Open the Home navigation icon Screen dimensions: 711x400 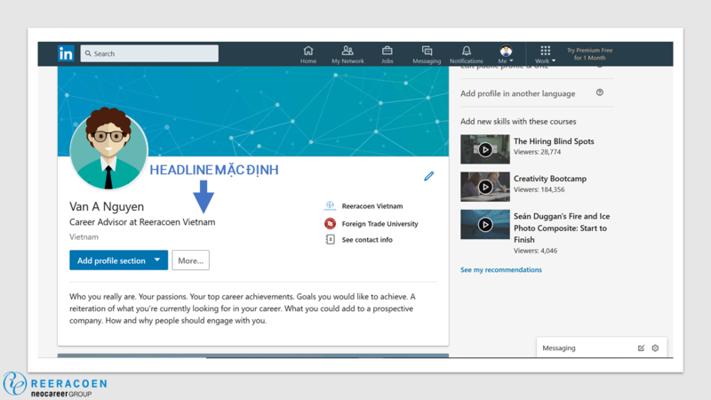tap(308, 54)
